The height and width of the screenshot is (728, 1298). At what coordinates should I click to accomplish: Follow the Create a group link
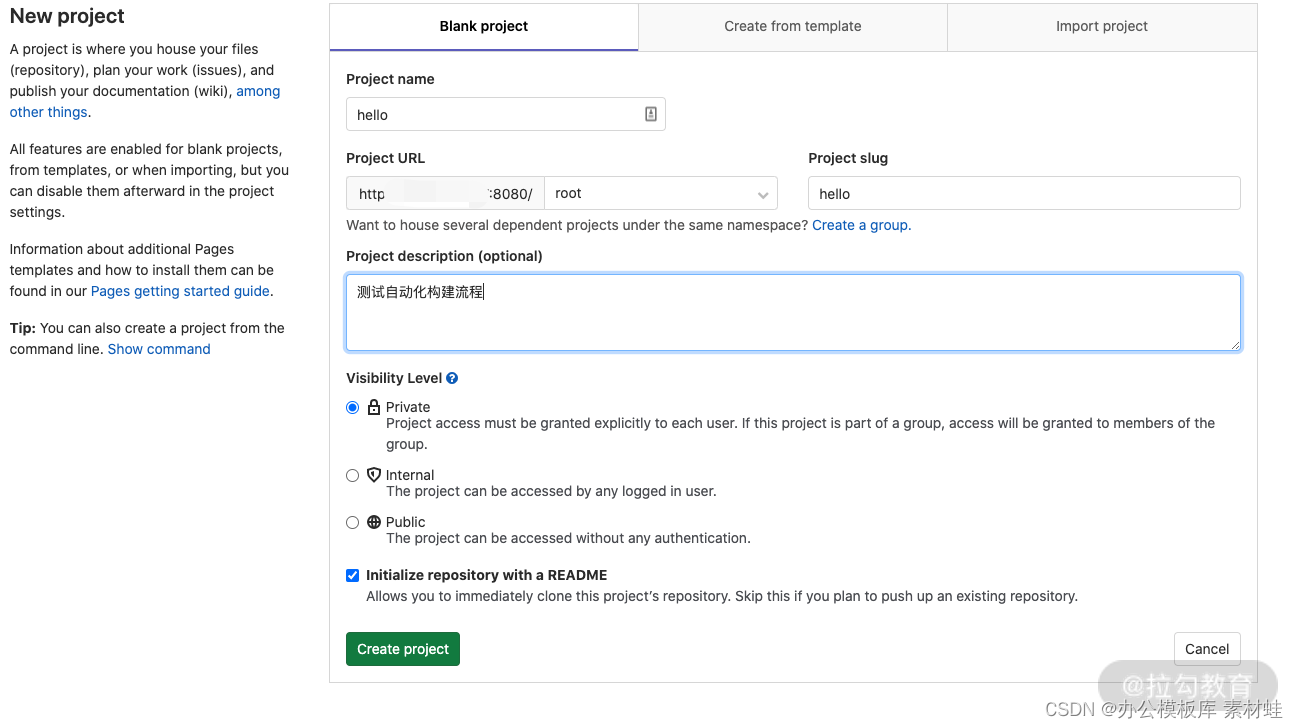(861, 225)
